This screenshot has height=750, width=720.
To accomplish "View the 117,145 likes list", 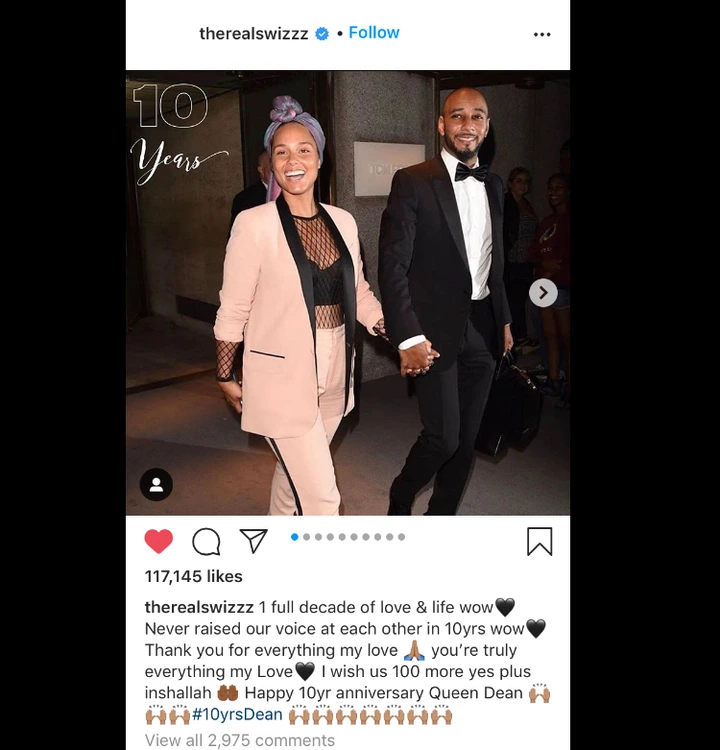I will tap(194, 576).
